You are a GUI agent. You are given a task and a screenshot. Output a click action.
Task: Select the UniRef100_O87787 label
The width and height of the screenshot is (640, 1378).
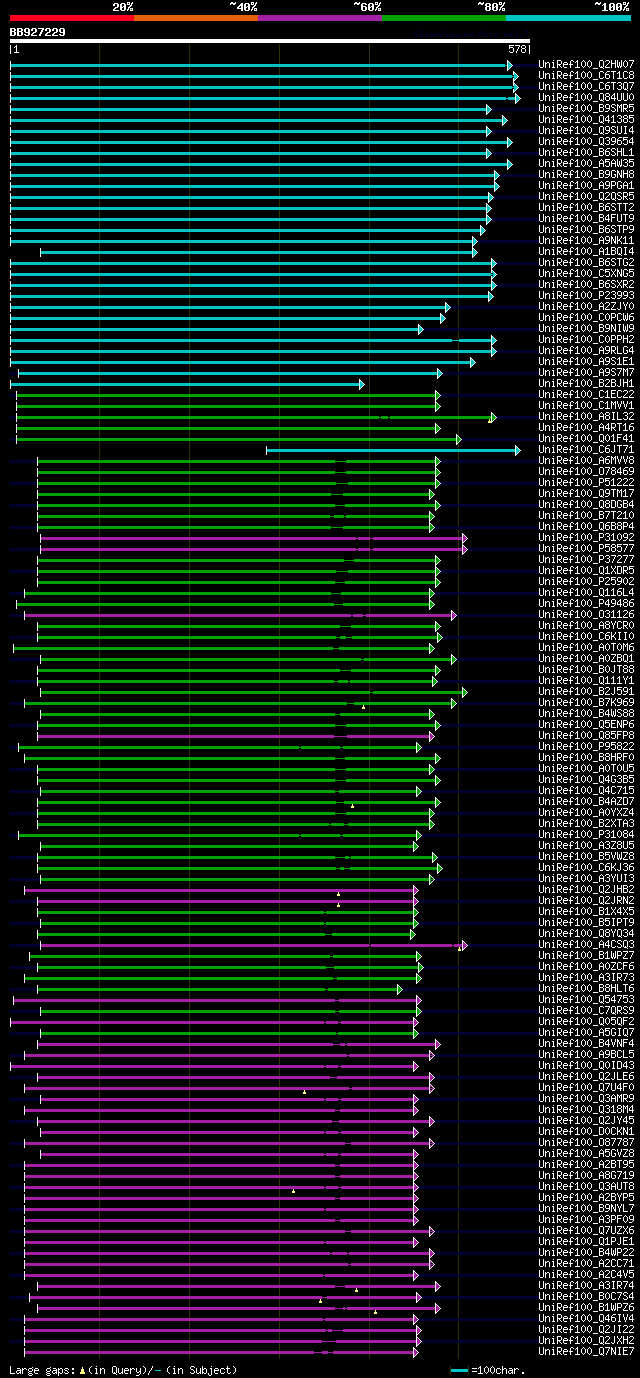click(586, 1142)
